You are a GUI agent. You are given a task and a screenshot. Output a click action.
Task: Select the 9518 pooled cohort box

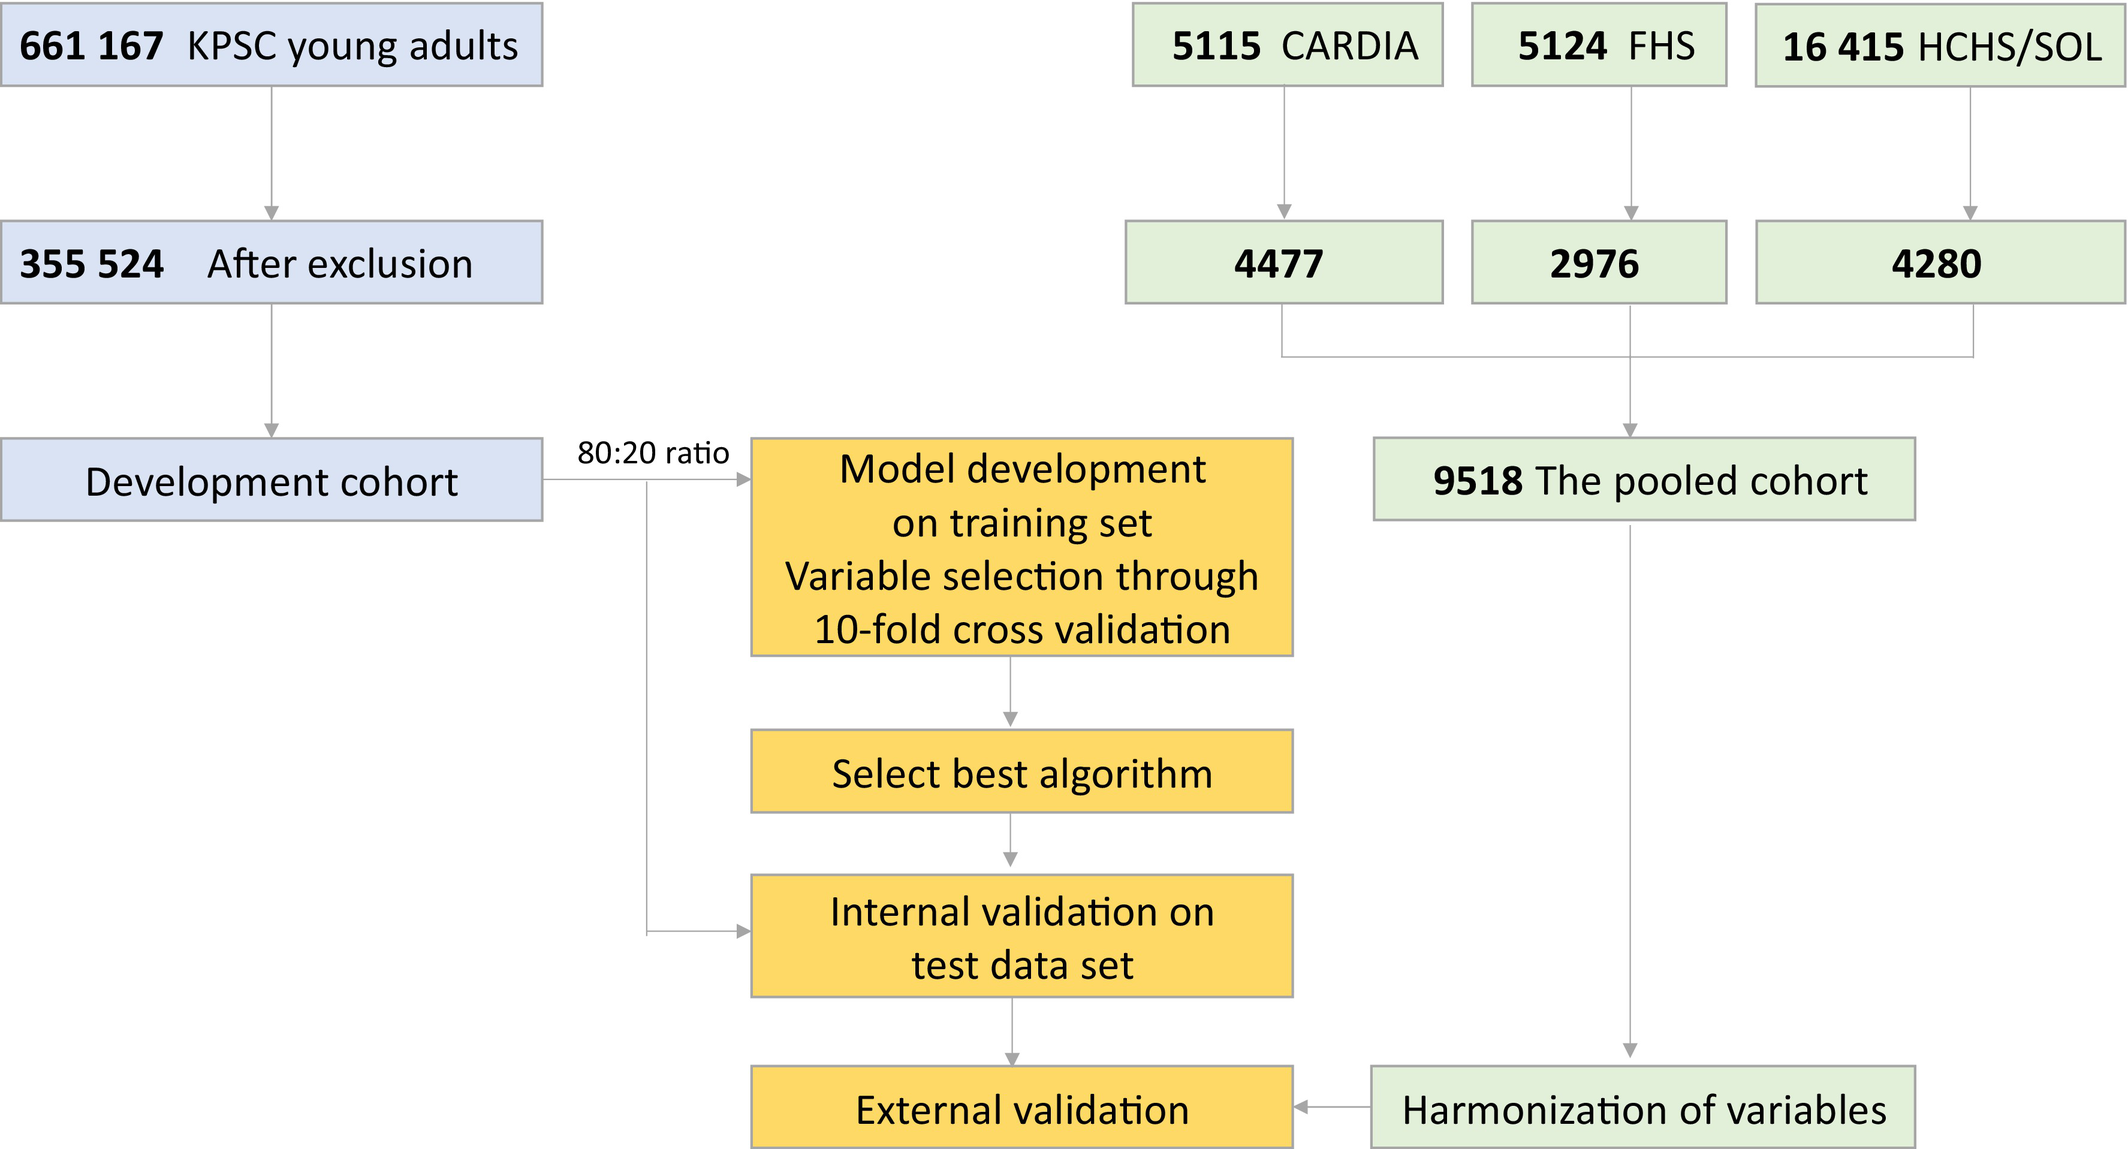1644,480
